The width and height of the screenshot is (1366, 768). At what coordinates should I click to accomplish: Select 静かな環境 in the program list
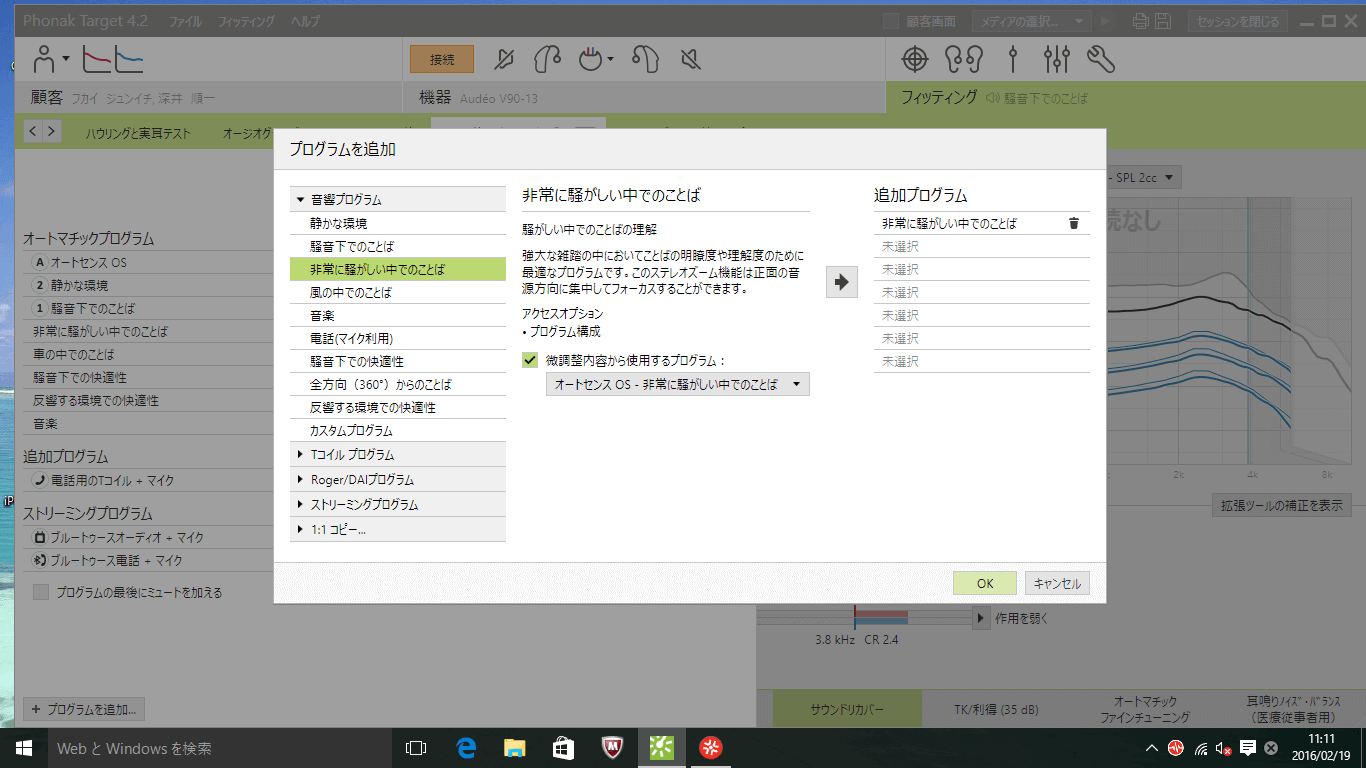pyautogui.click(x=398, y=223)
